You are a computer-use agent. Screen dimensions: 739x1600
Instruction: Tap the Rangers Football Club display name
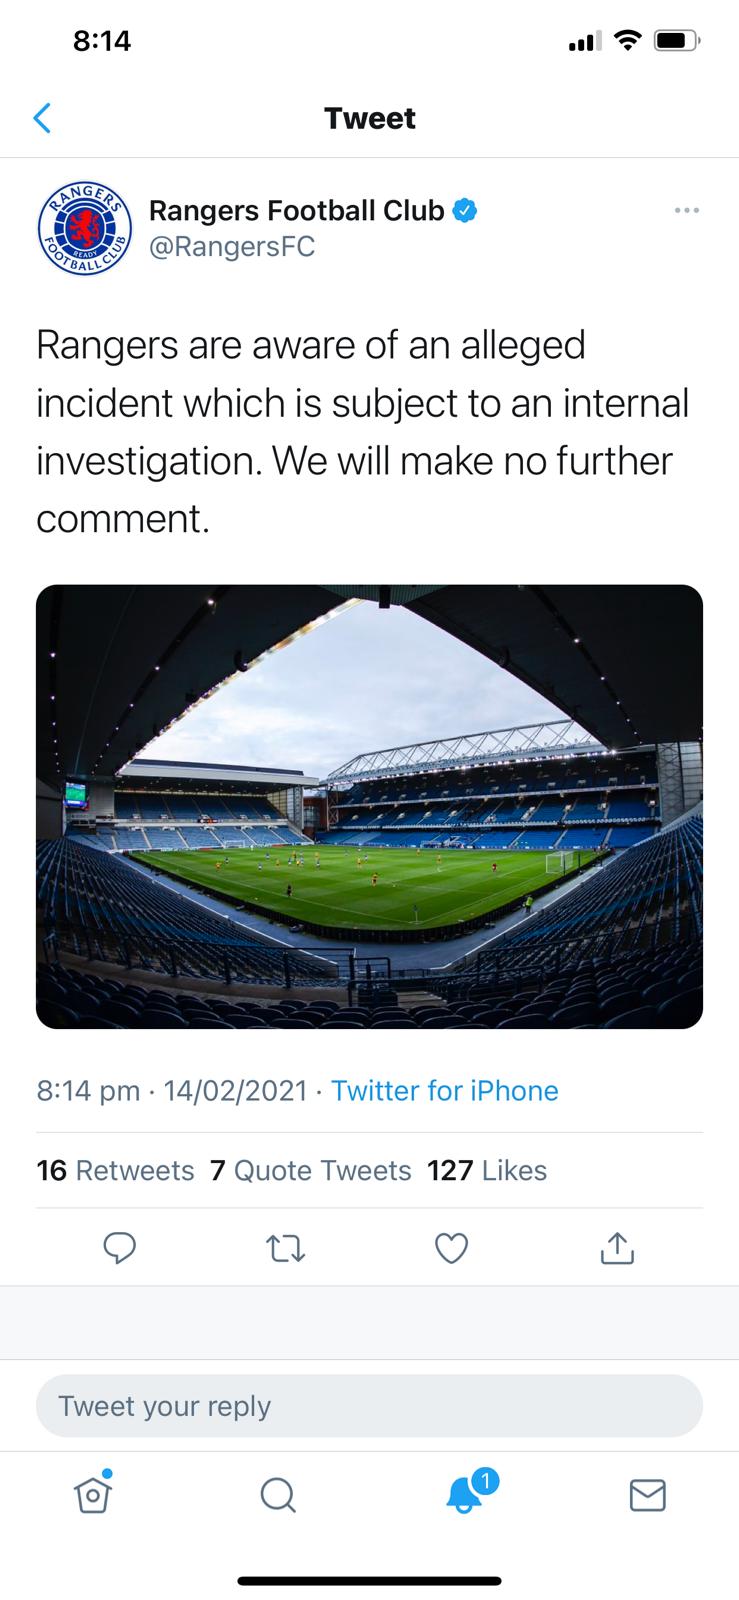coord(296,211)
